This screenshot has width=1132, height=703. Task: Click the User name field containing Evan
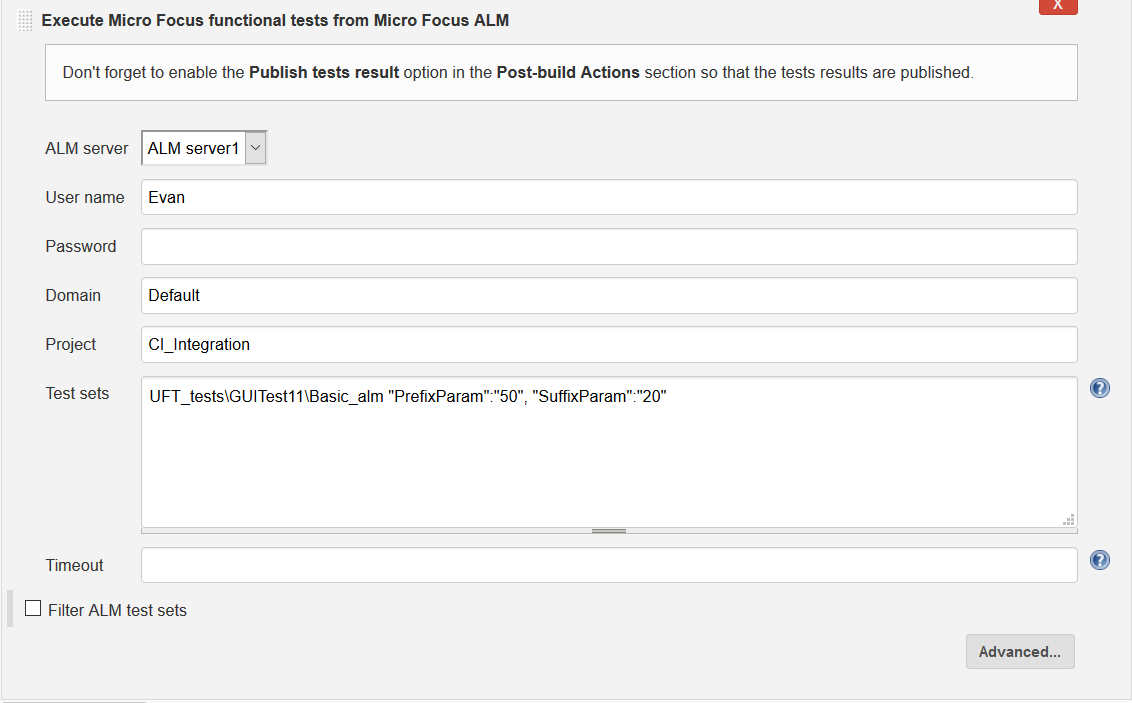point(608,197)
